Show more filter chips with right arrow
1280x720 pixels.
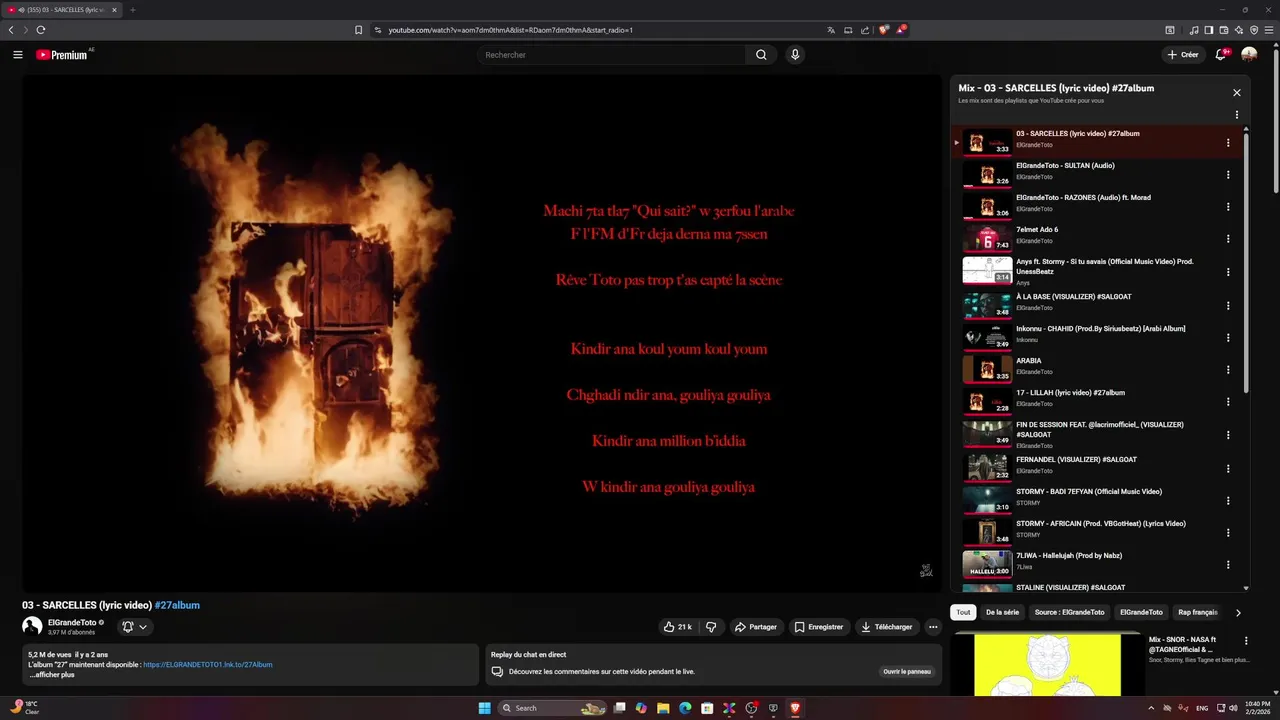(1238, 613)
